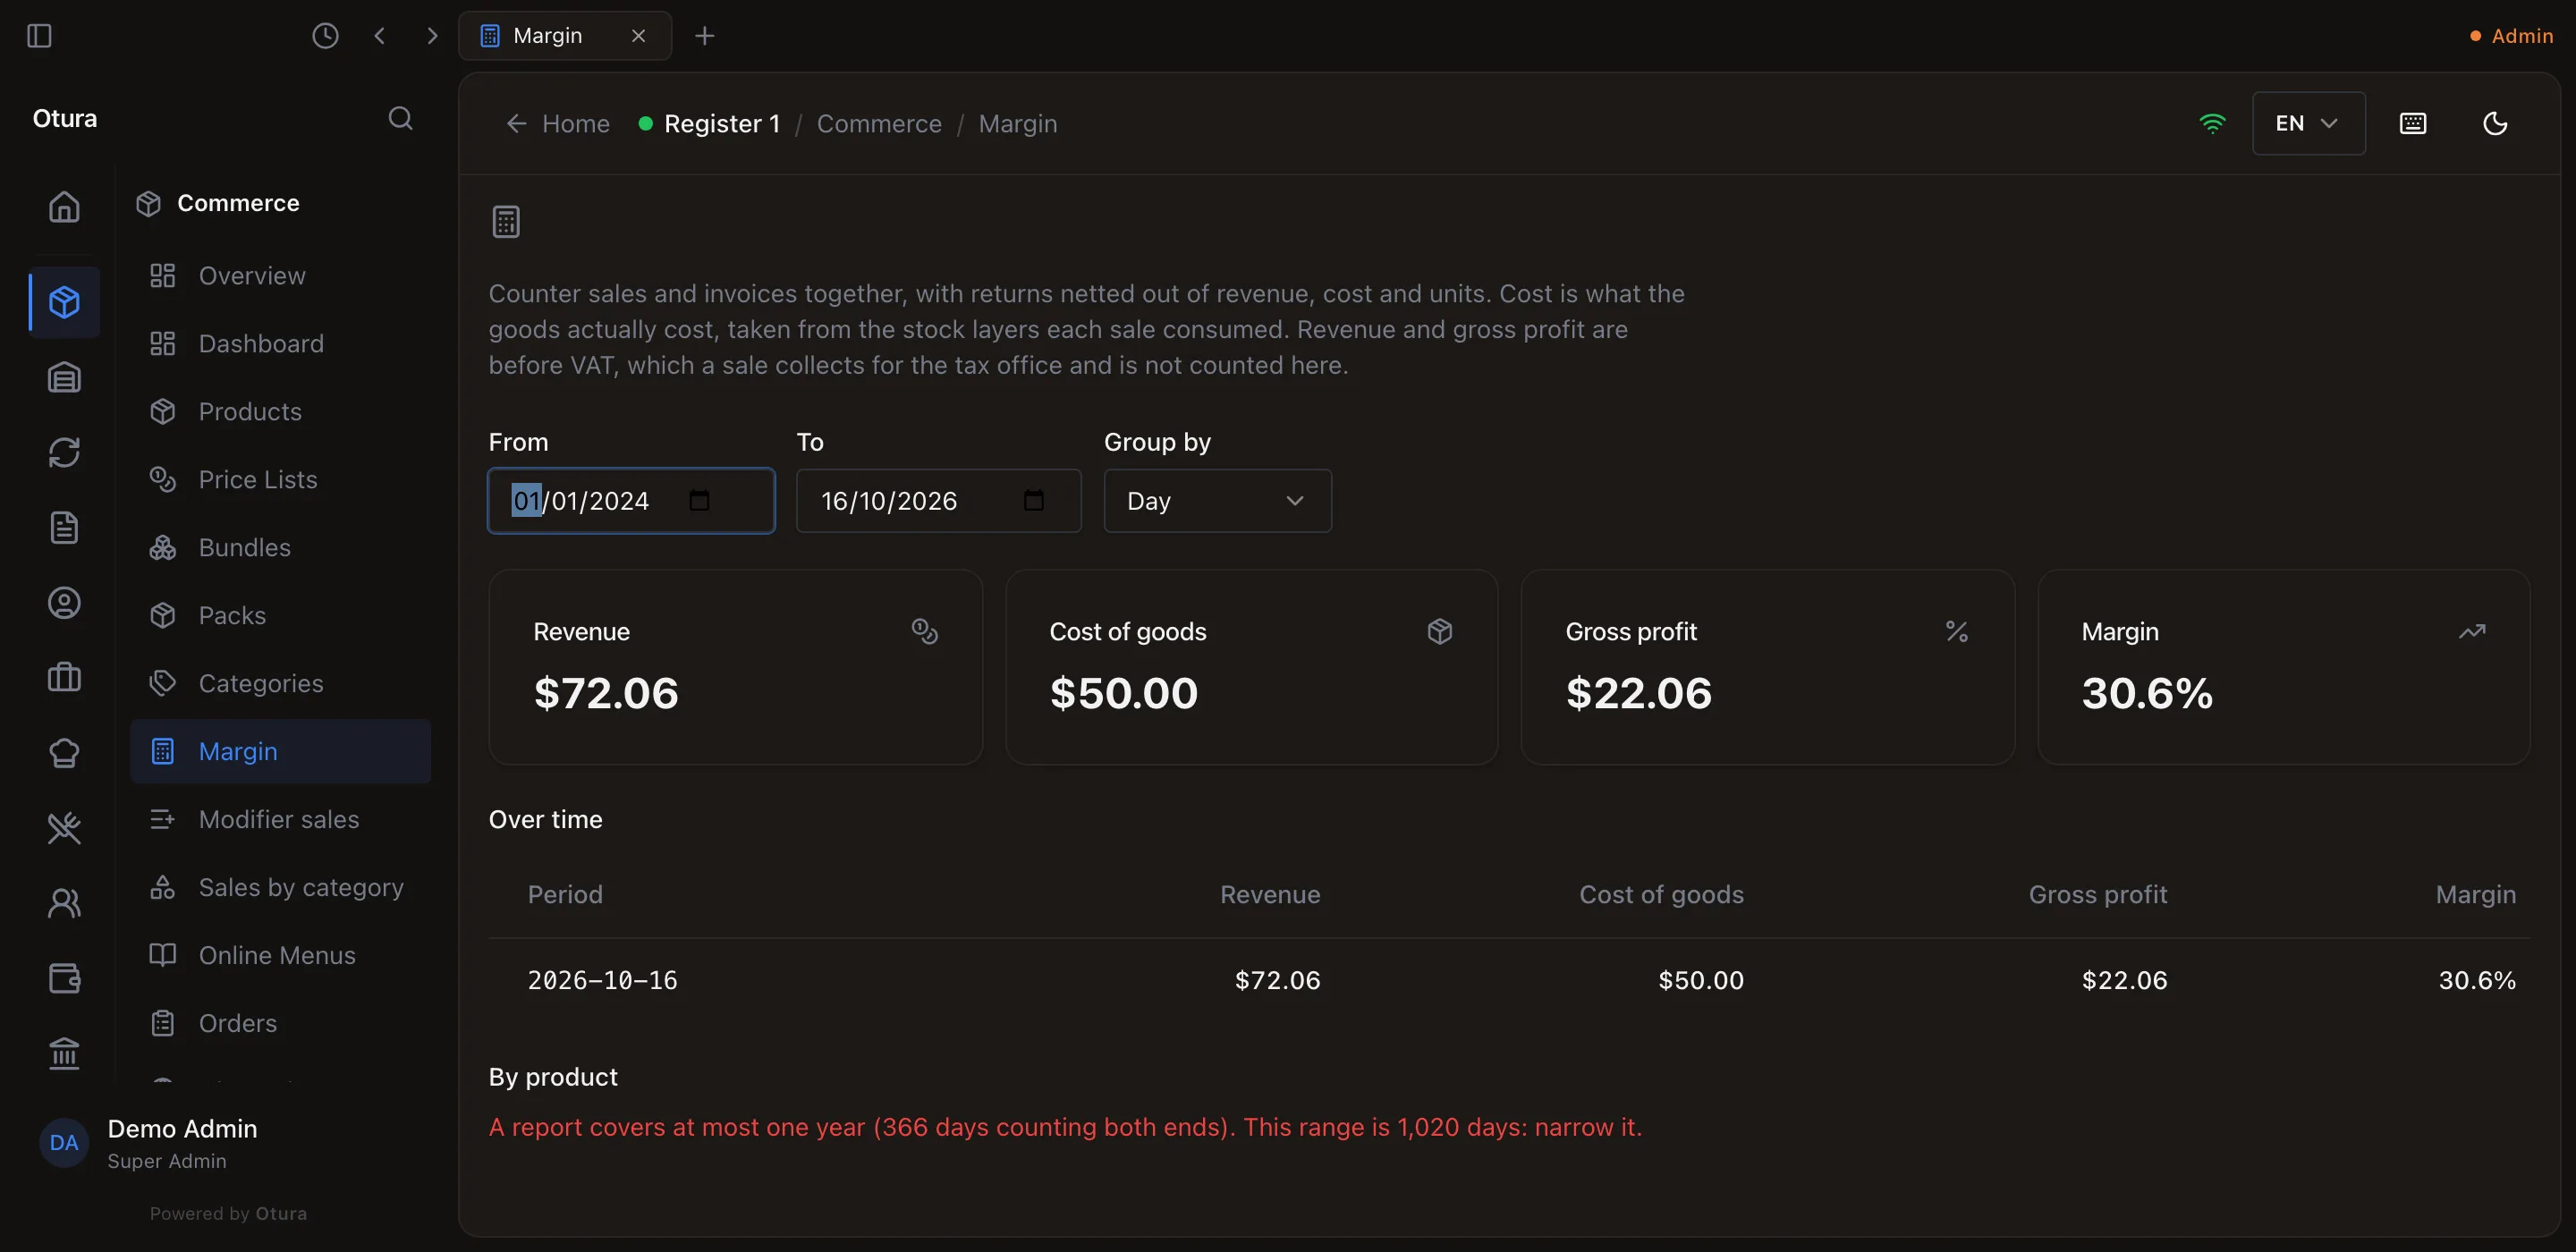This screenshot has height=1252, width=2576.
Task: Open the history clock icon
Action: 325,36
